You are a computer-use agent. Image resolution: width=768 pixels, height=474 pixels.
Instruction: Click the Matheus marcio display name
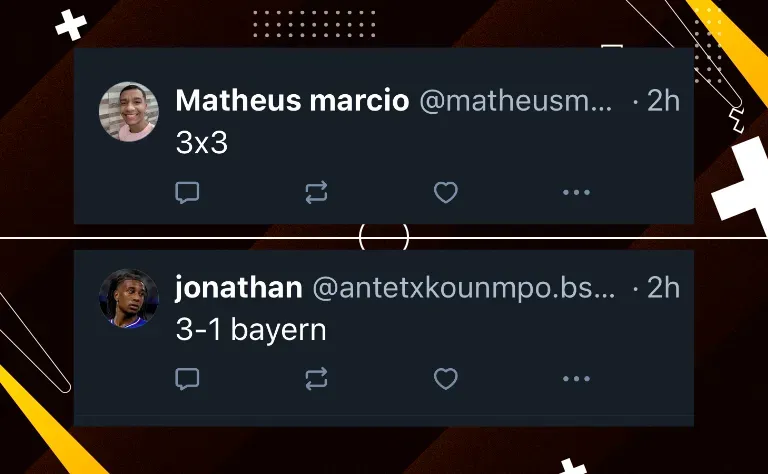point(292,101)
